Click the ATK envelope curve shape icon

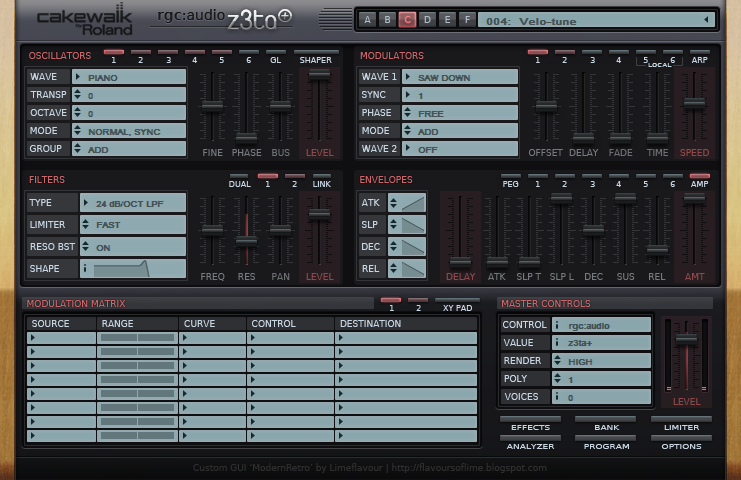tap(413, 203)
